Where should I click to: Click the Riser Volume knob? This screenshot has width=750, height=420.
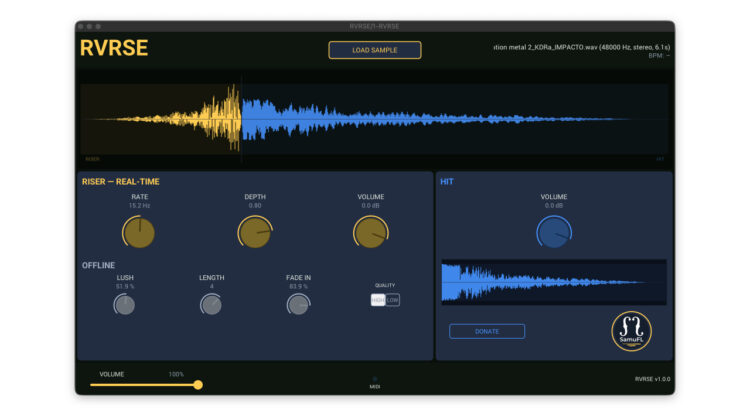[x=370, y=232]
